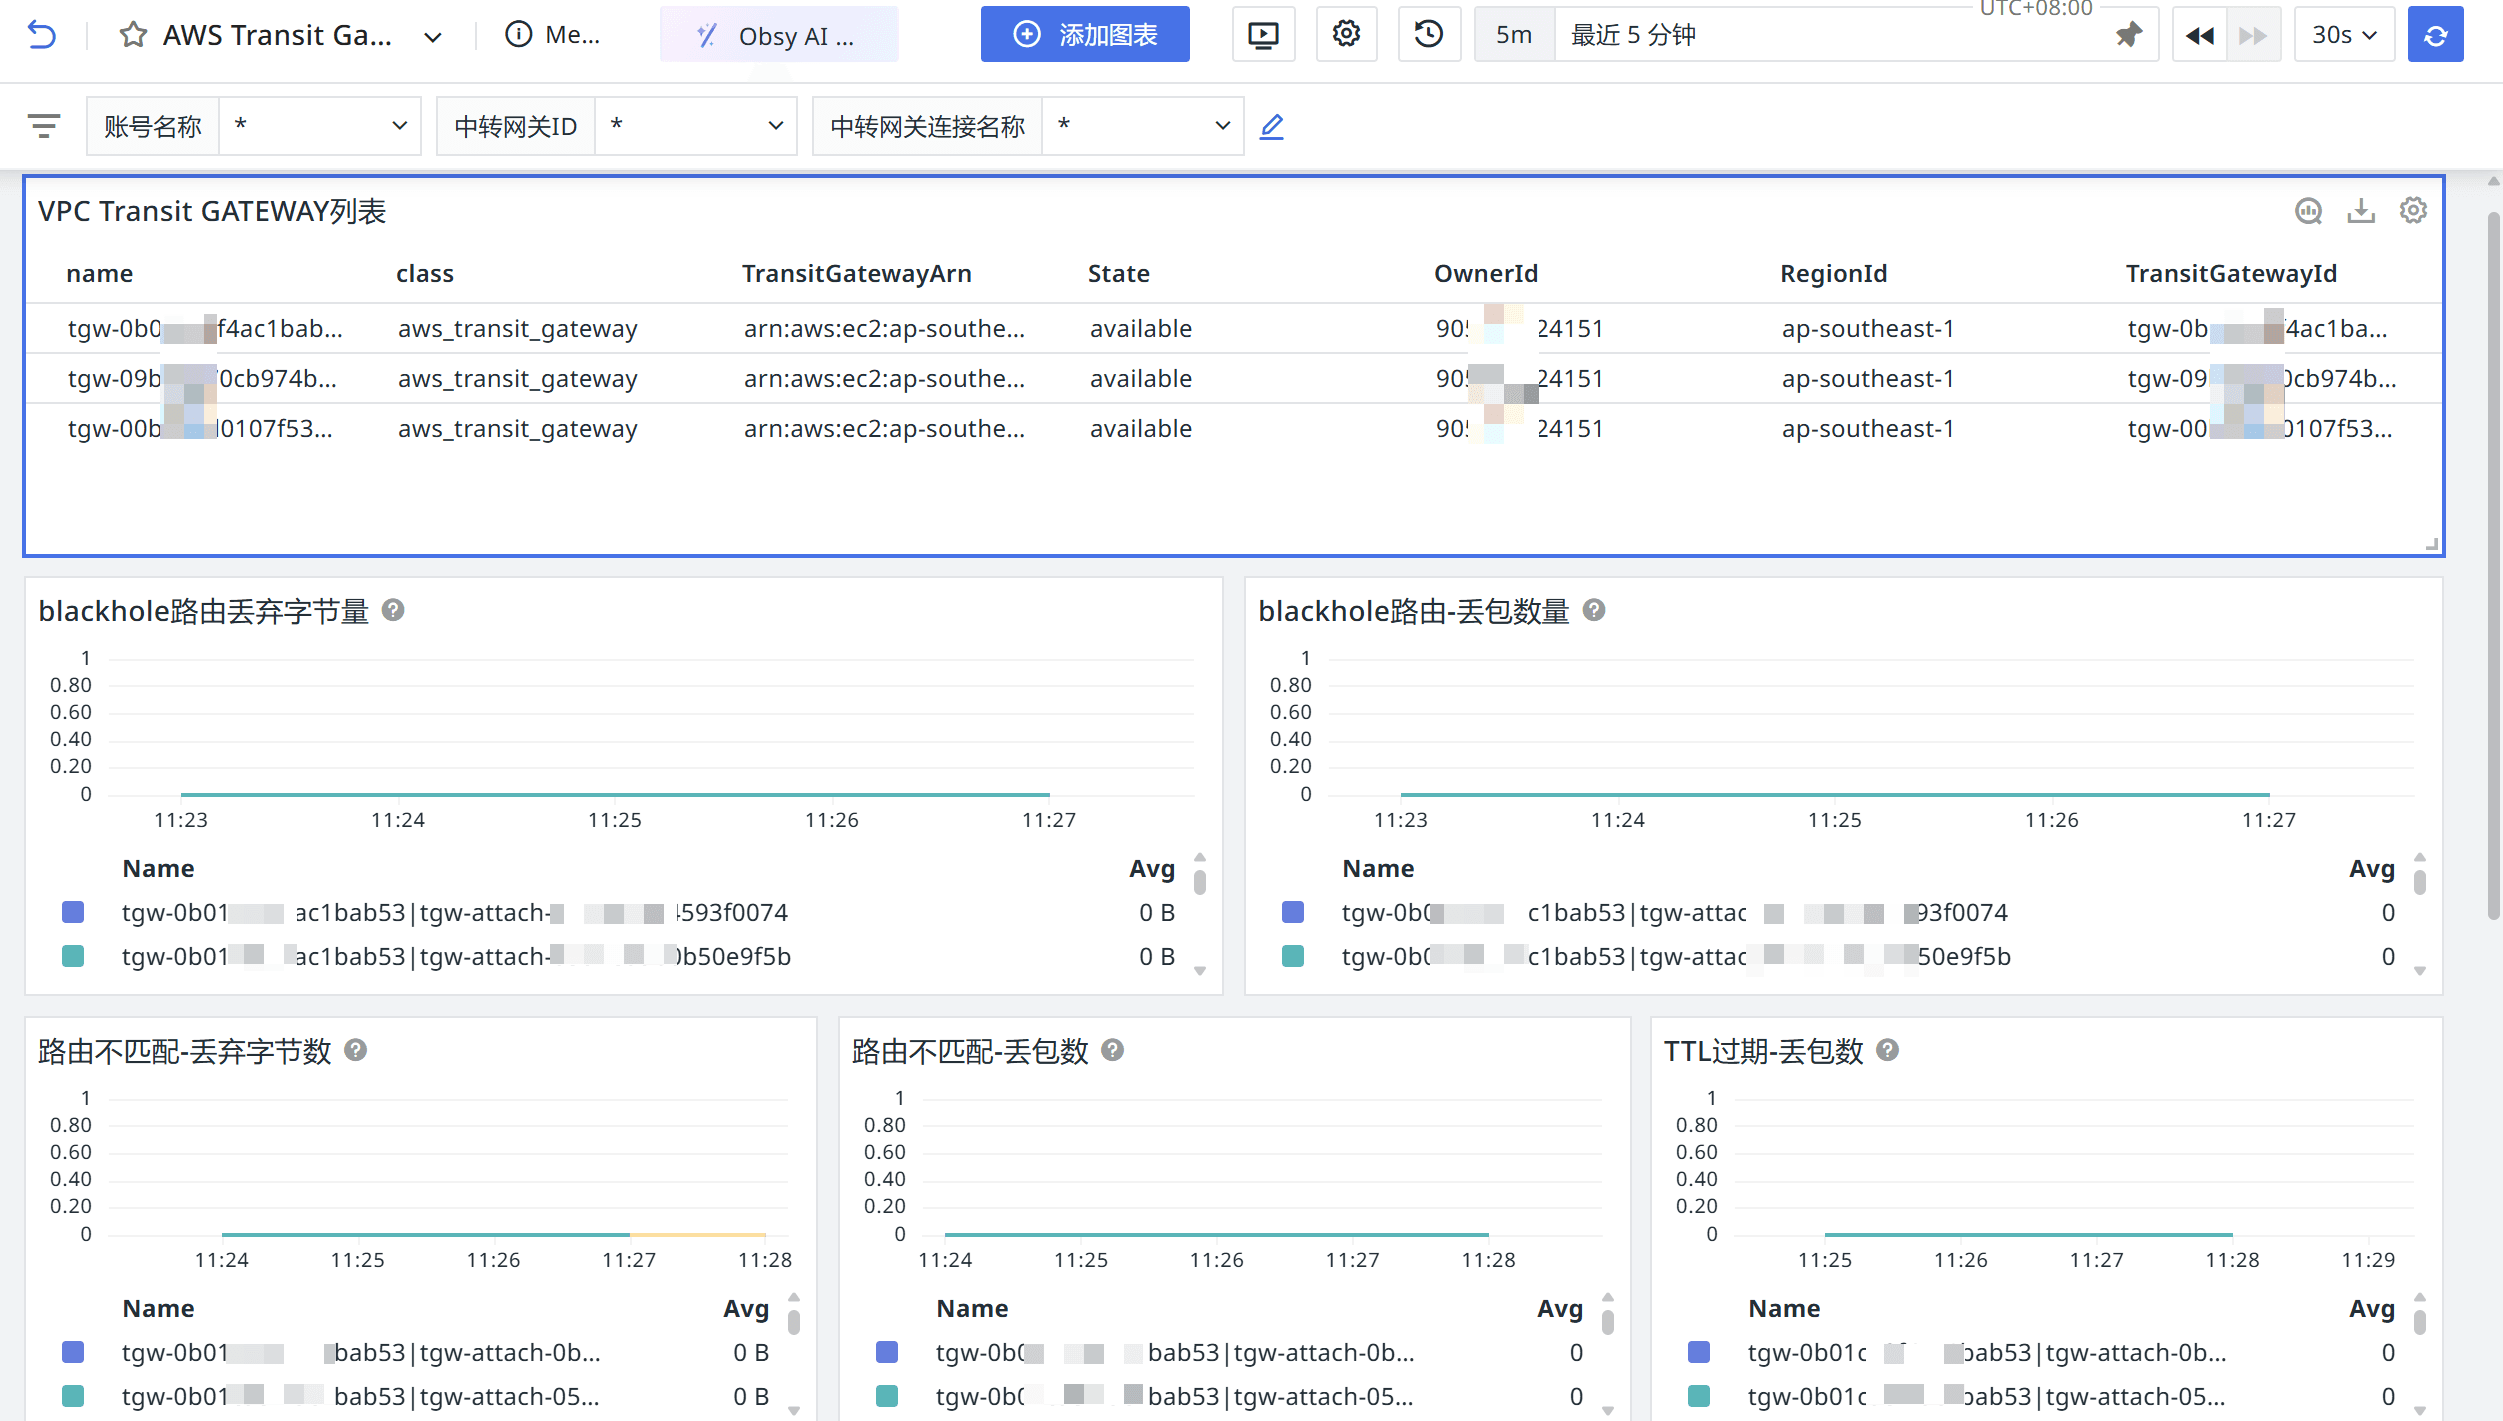Select the tgw-00b... row name cell

[x=200, y=429]
